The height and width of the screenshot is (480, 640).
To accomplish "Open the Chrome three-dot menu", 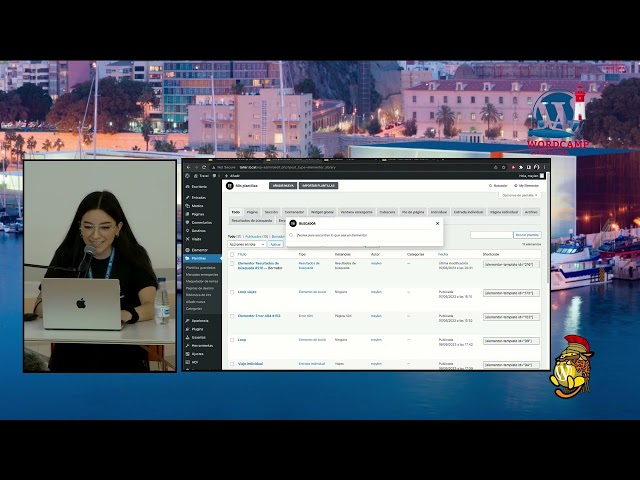I will pyautogui.click(x=544, y=167).
